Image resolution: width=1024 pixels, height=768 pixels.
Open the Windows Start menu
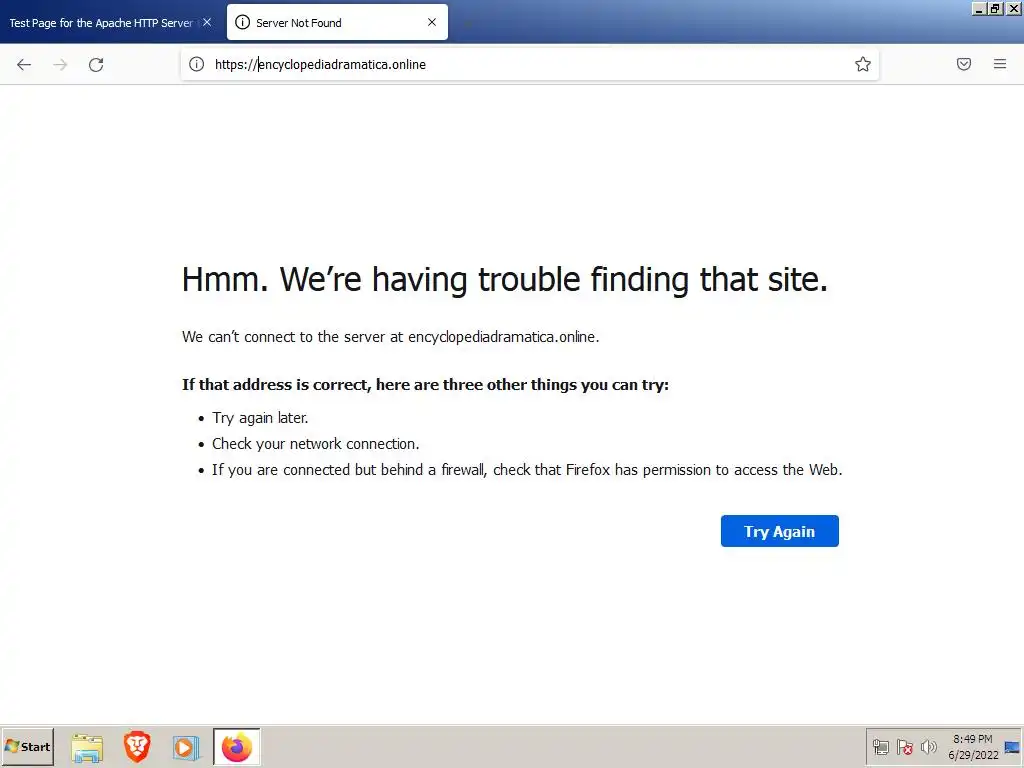pos(27,746)
